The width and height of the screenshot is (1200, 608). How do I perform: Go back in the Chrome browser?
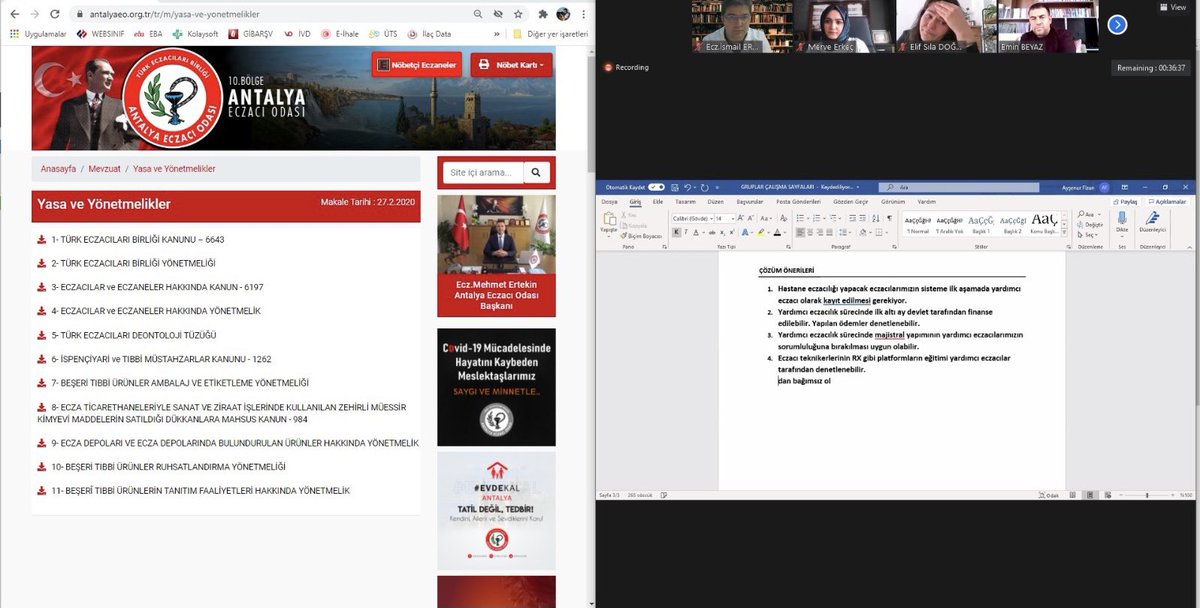14,14
